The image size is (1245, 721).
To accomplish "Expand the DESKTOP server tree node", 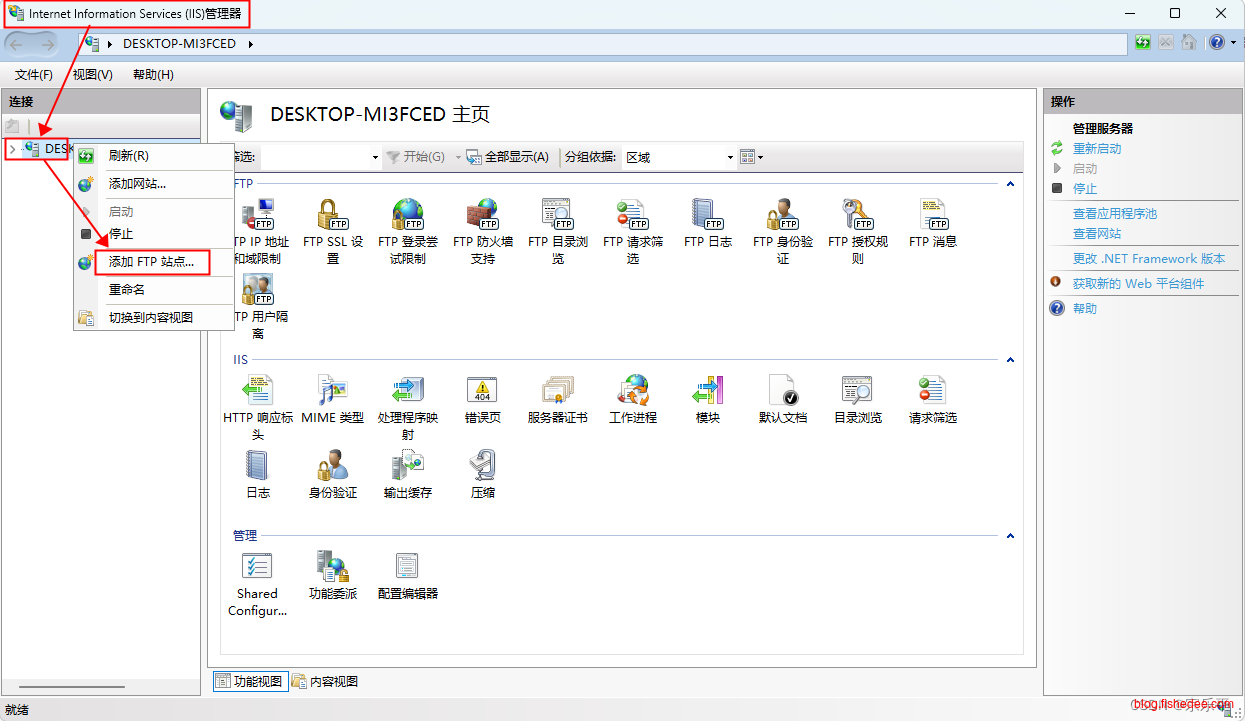I will tap(12, 149).
